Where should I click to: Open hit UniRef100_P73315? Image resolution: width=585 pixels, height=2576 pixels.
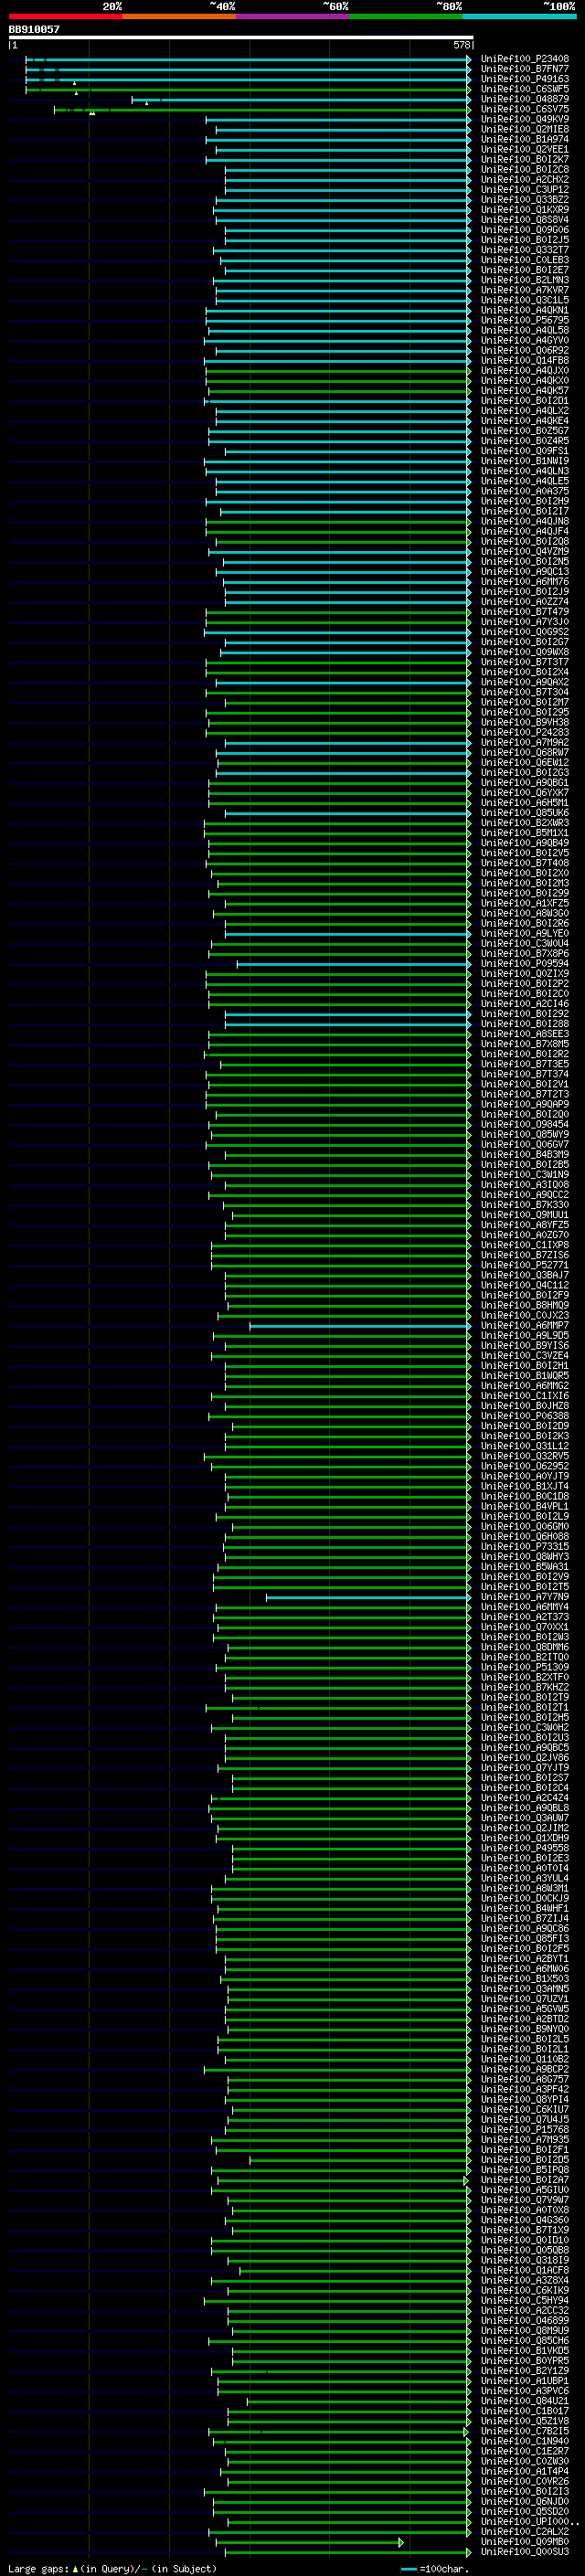(x=525, y=1547)
